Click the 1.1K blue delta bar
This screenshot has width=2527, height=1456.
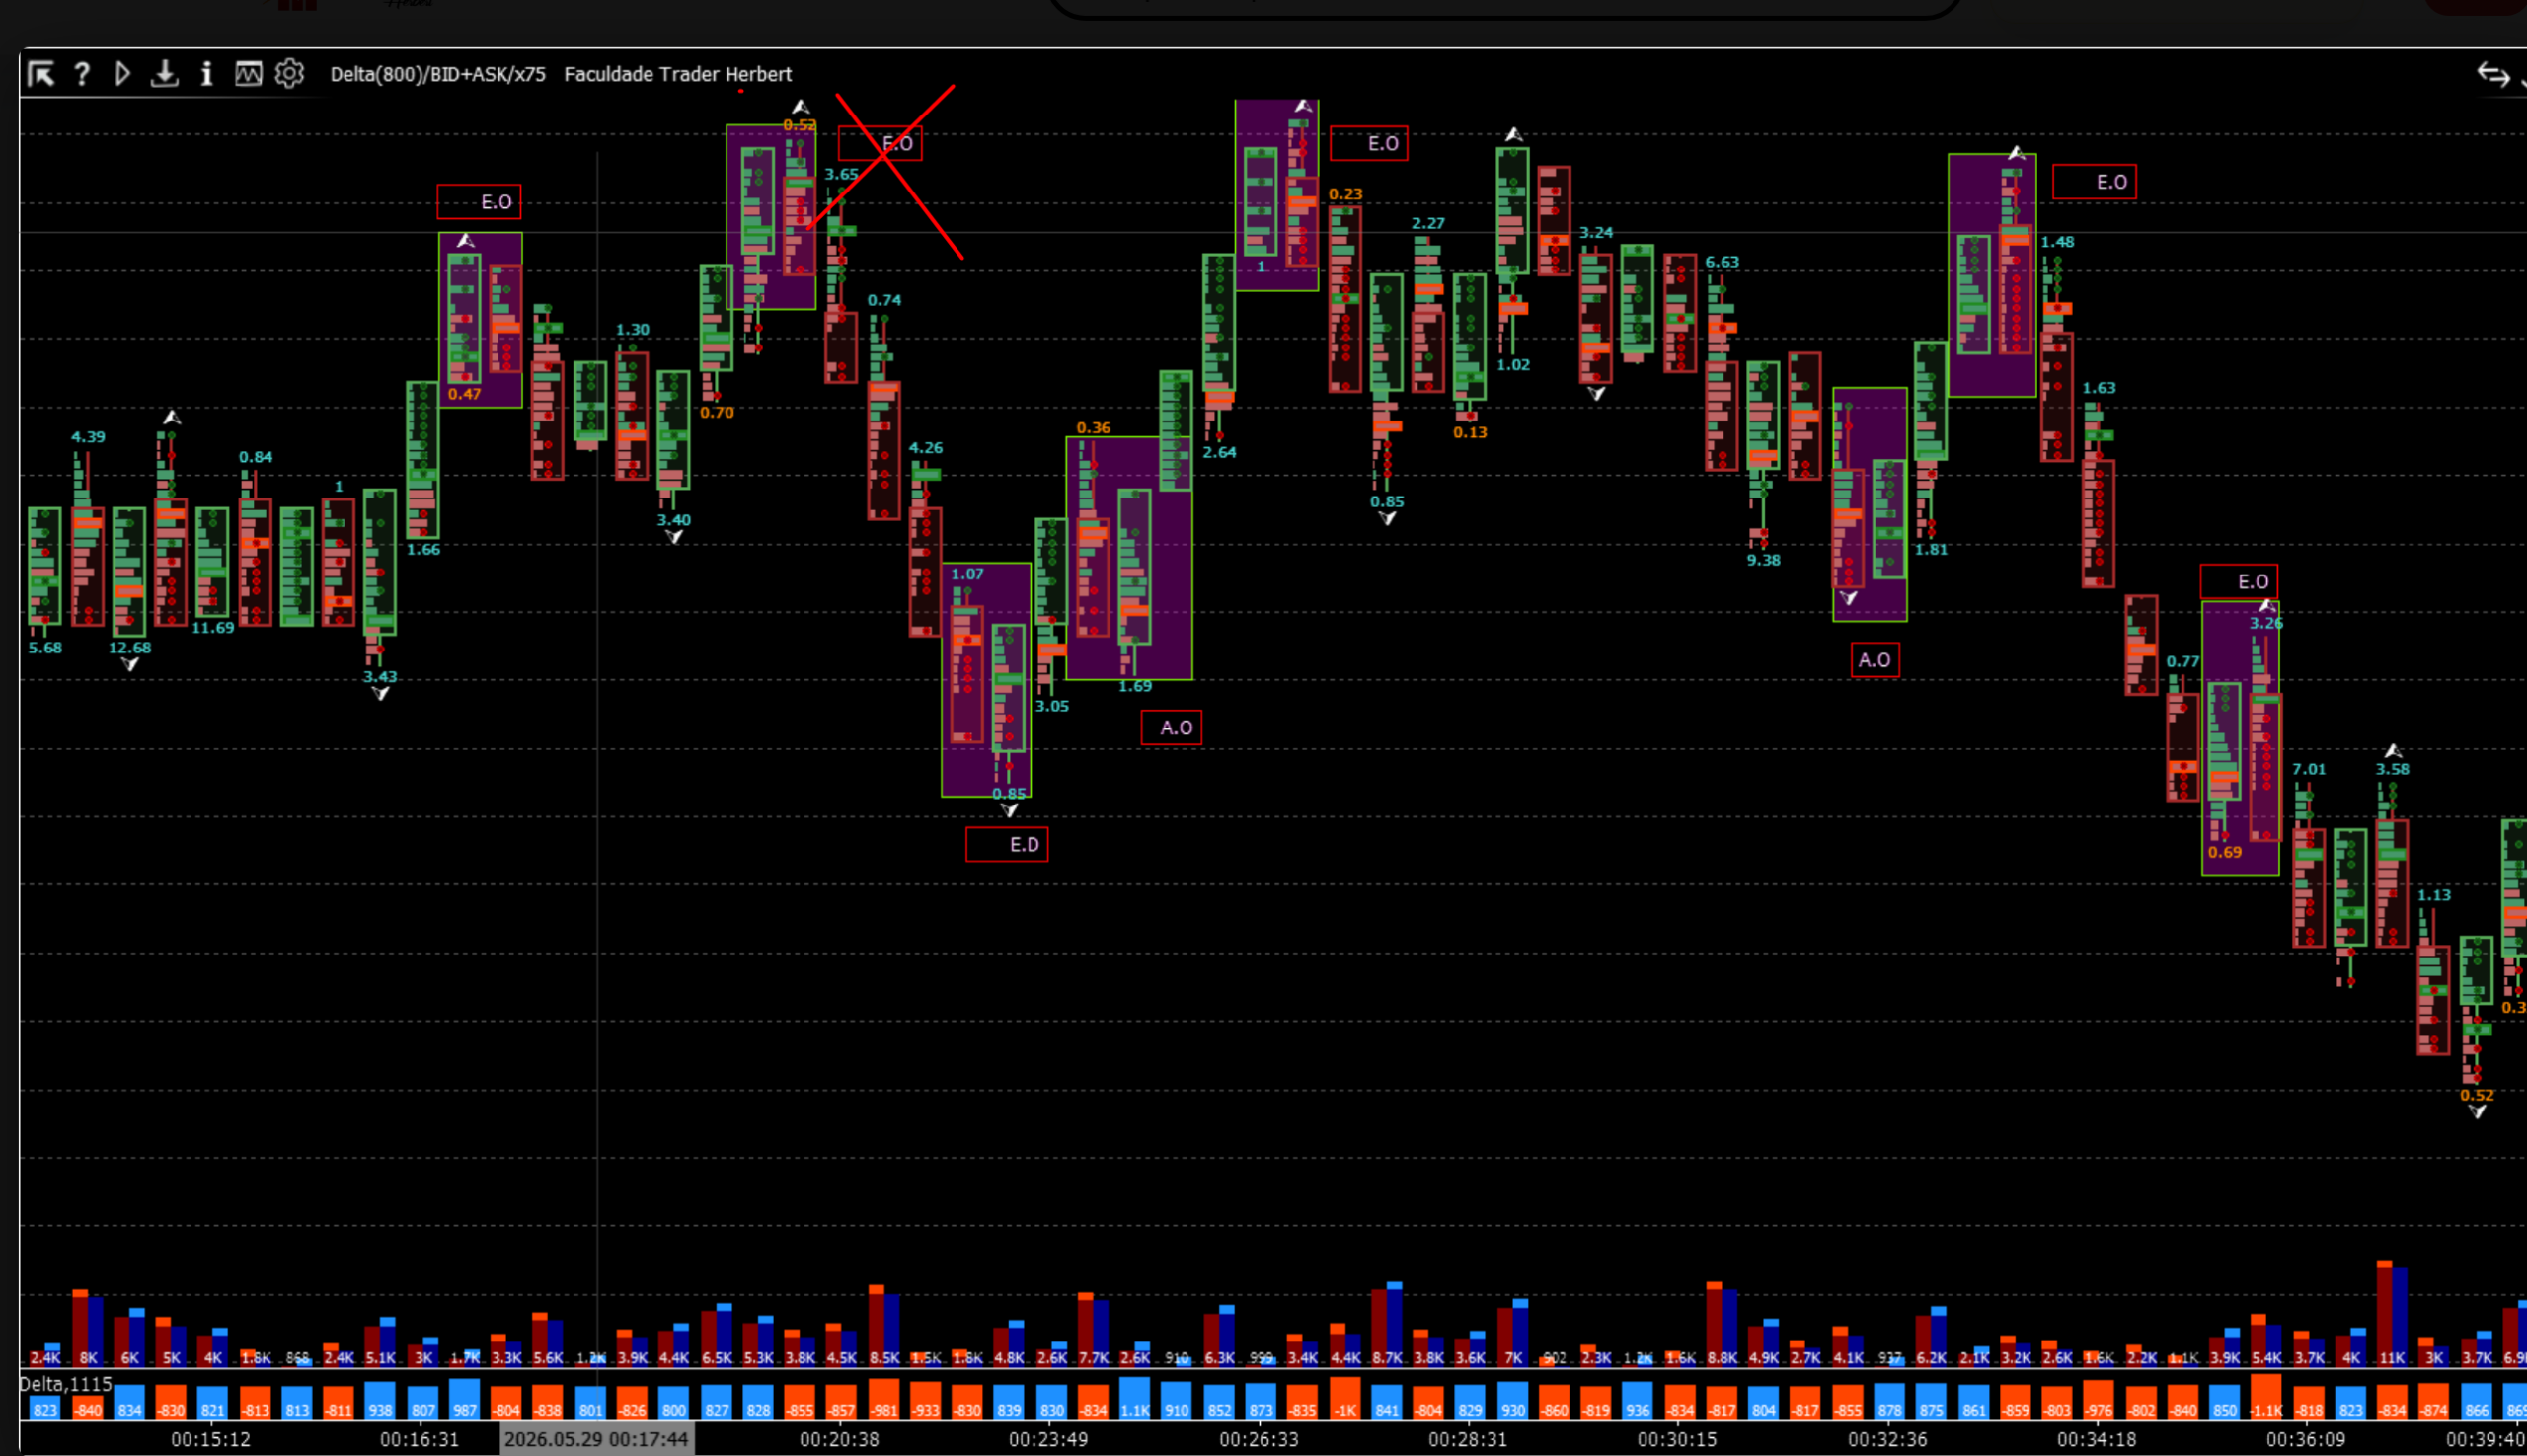point(1135,1398)
